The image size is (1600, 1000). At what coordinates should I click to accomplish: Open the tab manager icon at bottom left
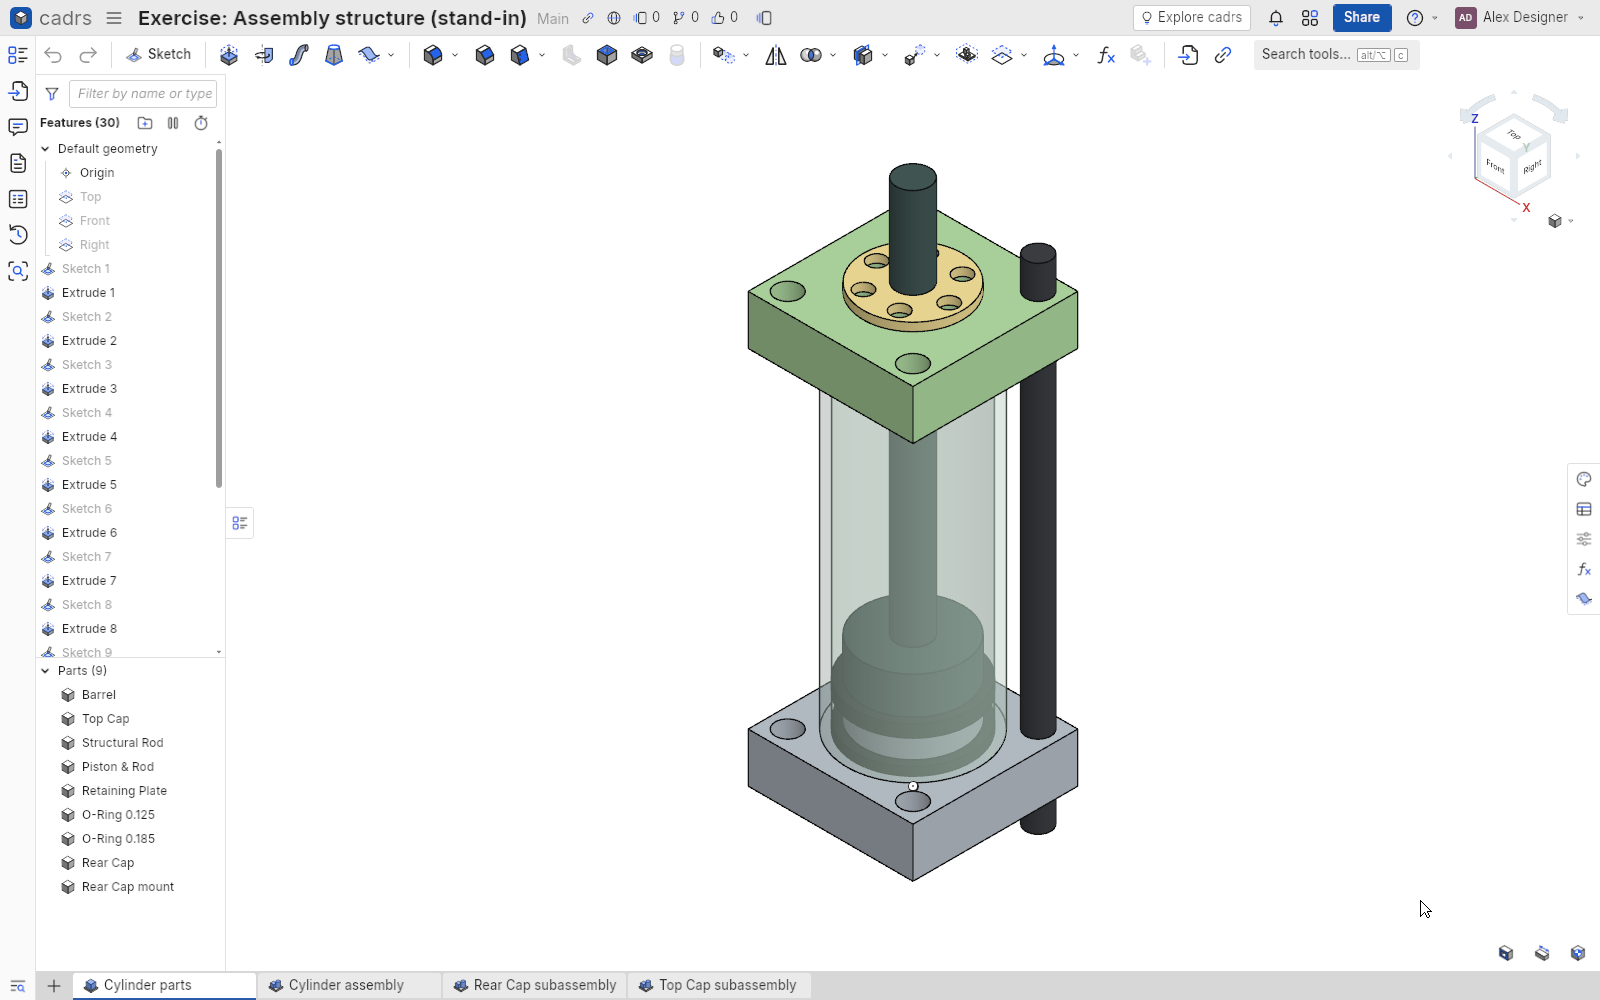pyautogui.click(x=18, y=986)
